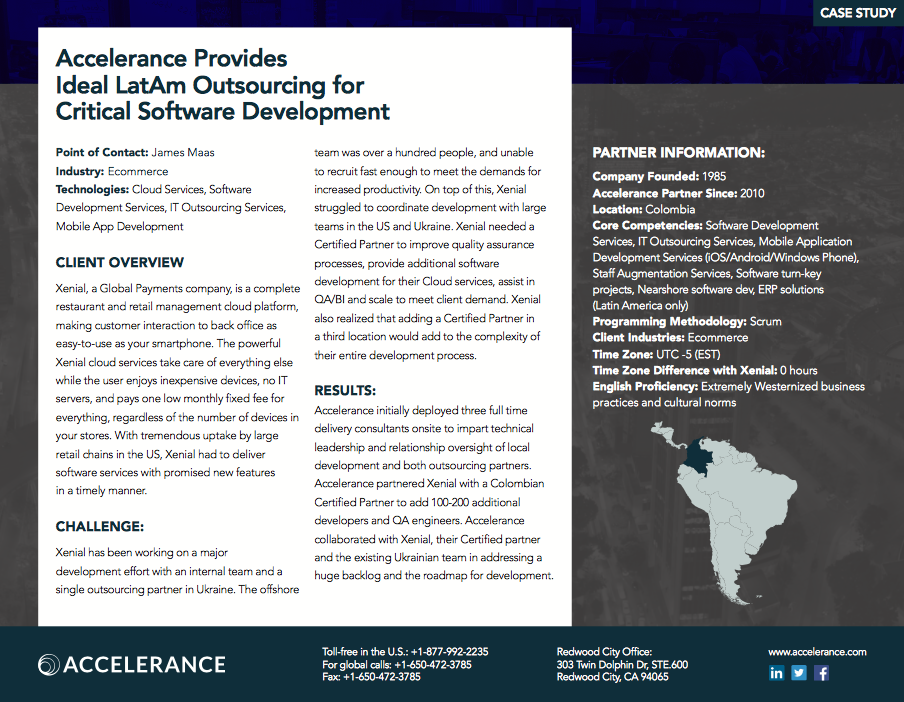Select the 'Point of Contact: James Maas' line
Image resolution: width=904 pixels, height=702 pixels.
coord(135,153)
